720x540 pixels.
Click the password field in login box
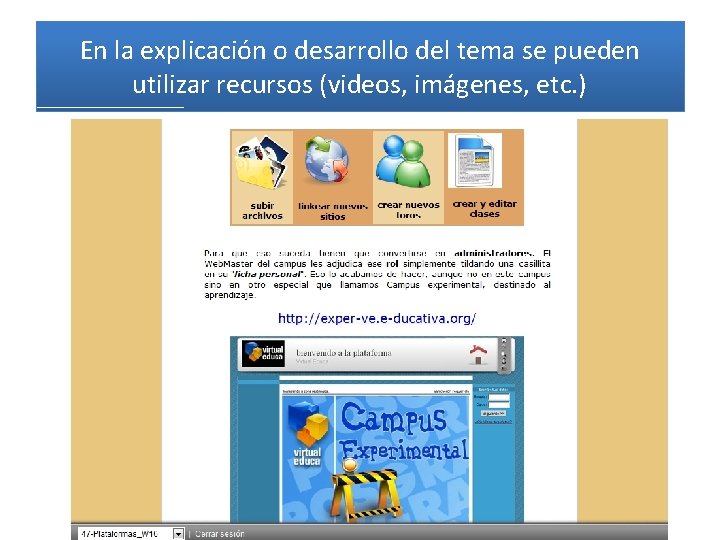click(499, 405)
